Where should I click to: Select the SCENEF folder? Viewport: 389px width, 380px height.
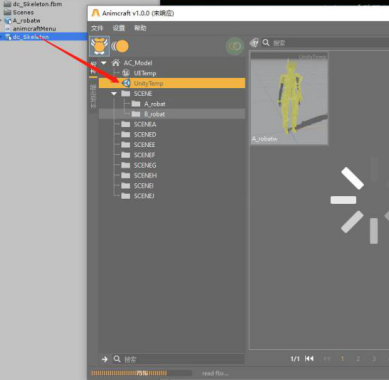pos(144,155)
